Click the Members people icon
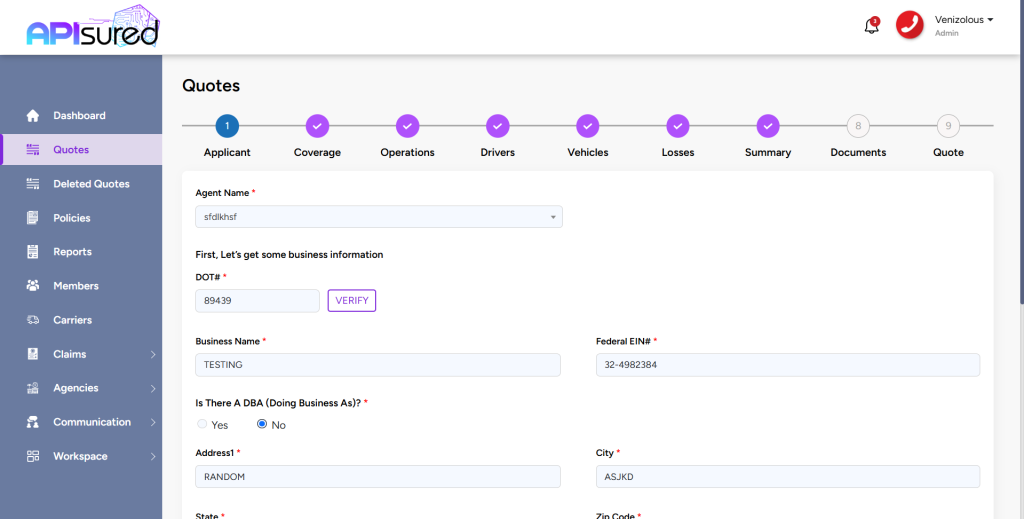This screenshot has height=519, width=1024. pos(33,286)
